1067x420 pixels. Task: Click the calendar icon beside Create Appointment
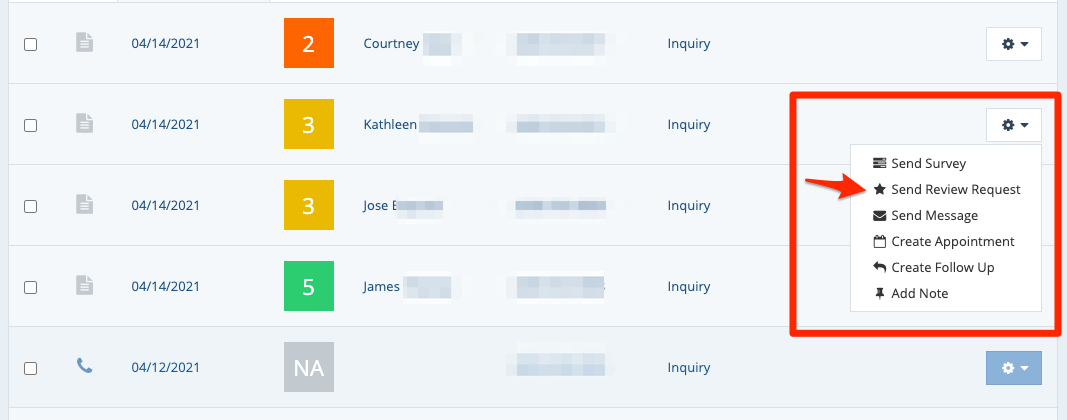879,241
